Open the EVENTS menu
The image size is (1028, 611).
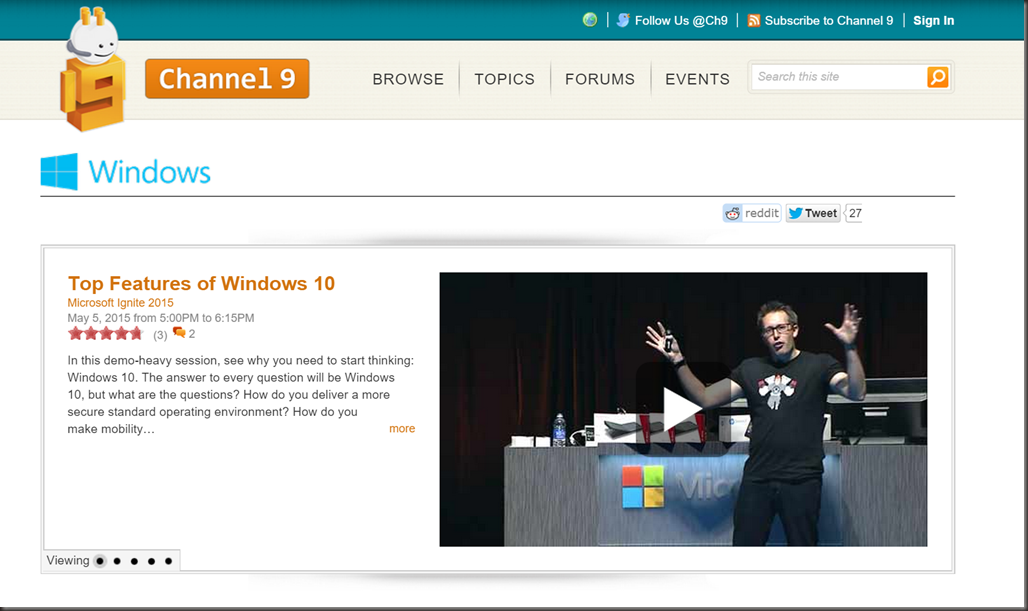[697, 79]
